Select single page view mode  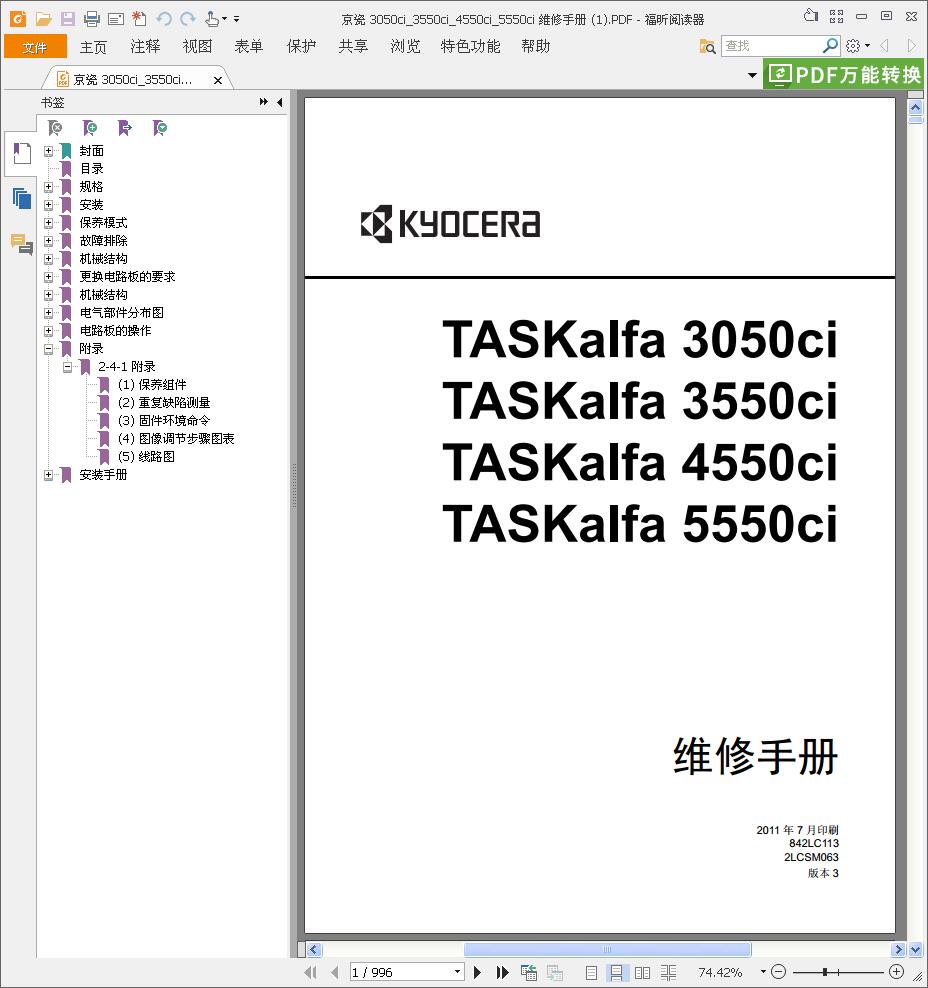pos(591,972)
